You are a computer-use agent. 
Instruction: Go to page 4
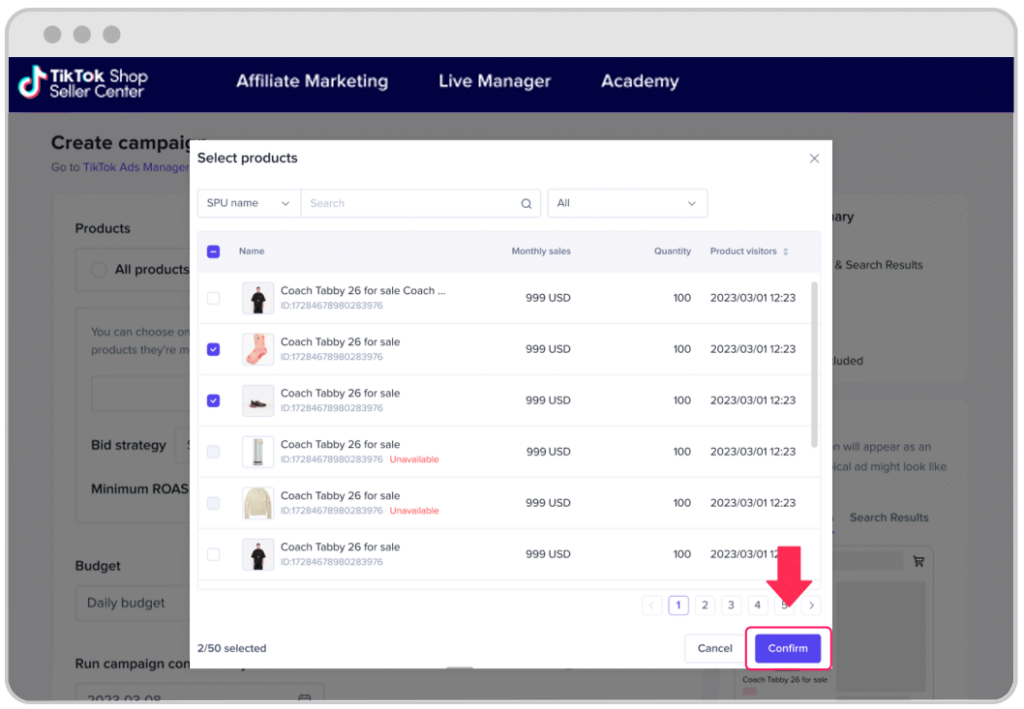pos(758,605)
